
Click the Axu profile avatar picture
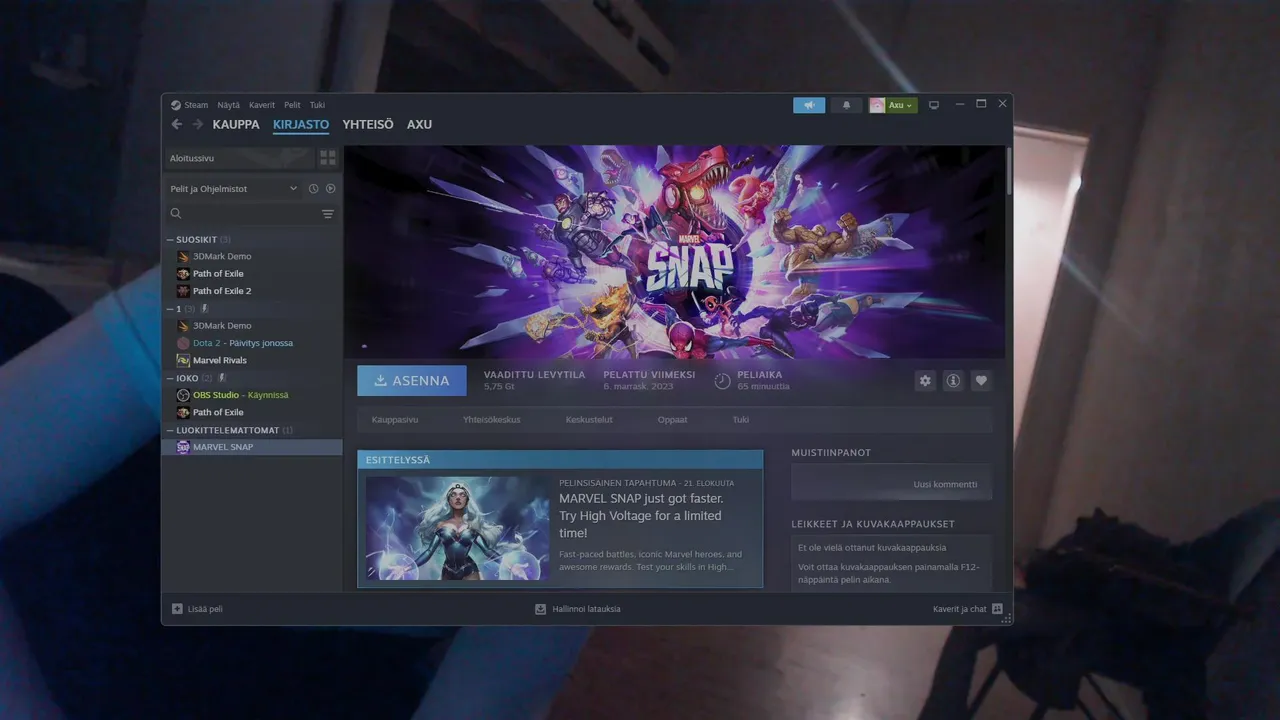877,105
